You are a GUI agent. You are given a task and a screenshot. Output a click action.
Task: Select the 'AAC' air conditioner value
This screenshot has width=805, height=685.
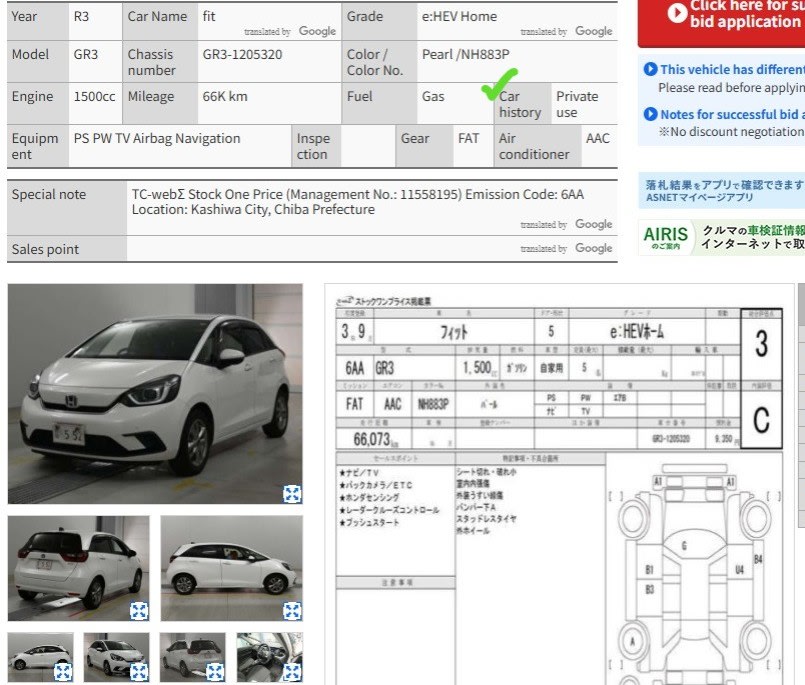pos(598,139)
